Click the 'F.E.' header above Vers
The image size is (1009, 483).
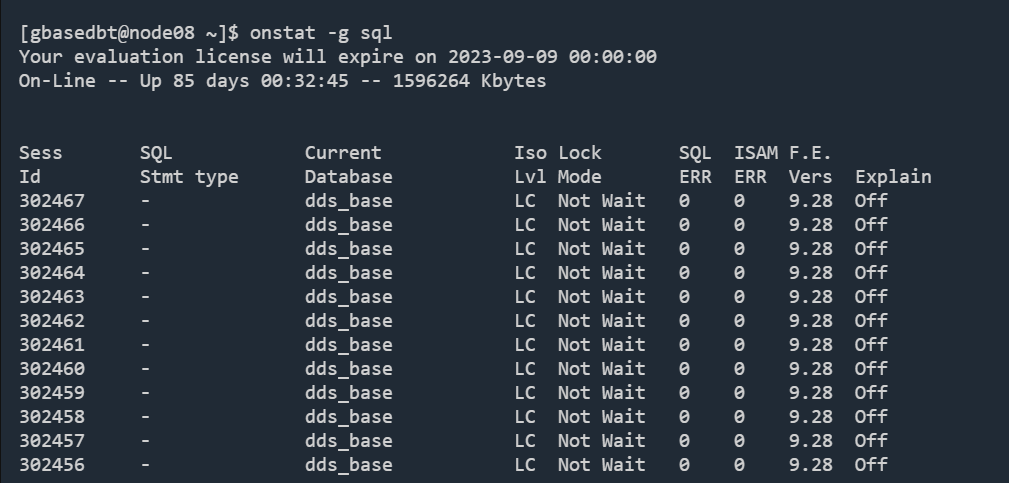(810, 153)
